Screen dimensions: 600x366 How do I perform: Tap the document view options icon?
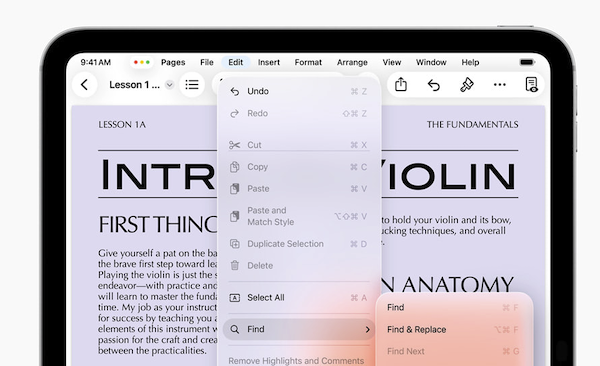[x=532, y=85]
